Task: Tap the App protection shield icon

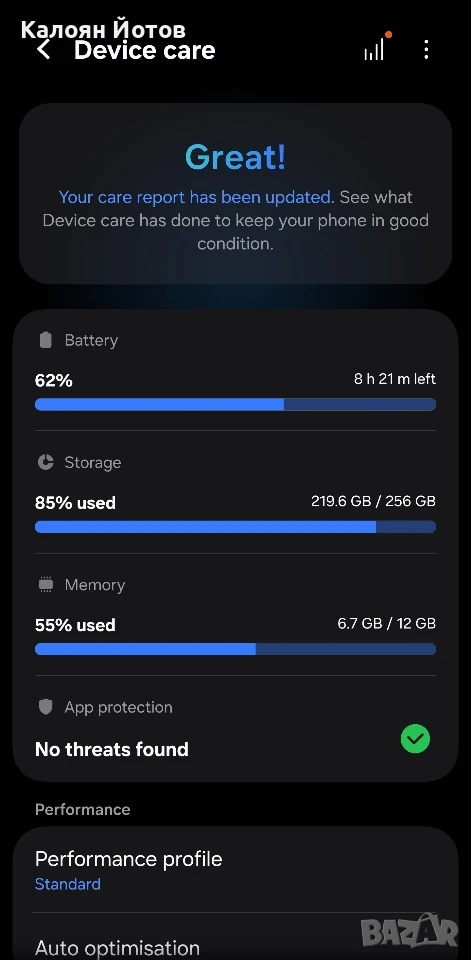Action: [x=45, y=707]
